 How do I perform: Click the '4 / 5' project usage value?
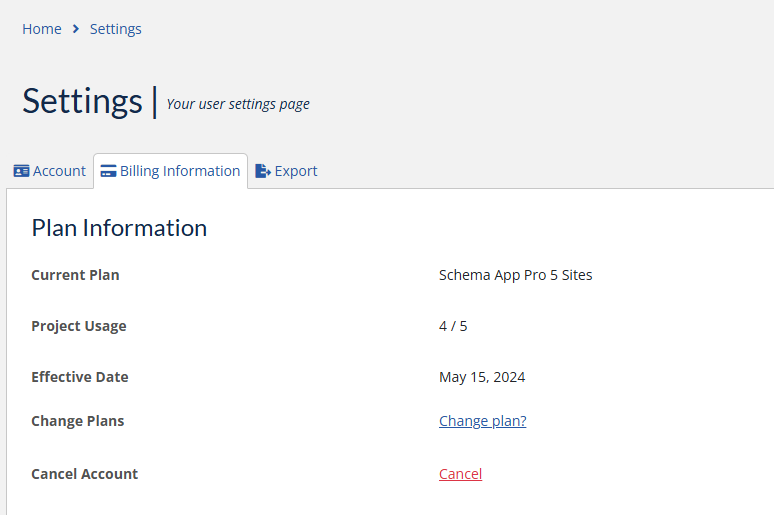click(x=453, y=326)
